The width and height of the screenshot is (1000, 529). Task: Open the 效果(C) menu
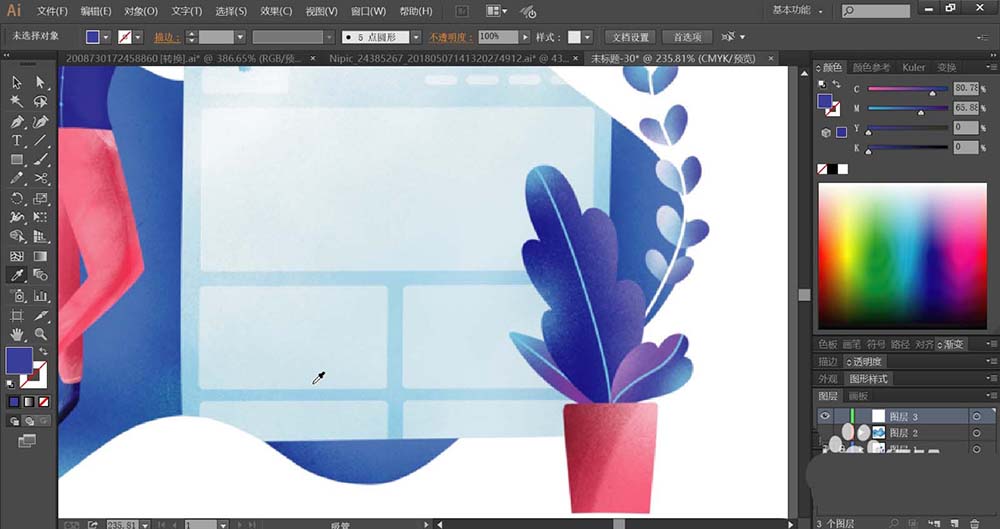click(x=276, y=11)
